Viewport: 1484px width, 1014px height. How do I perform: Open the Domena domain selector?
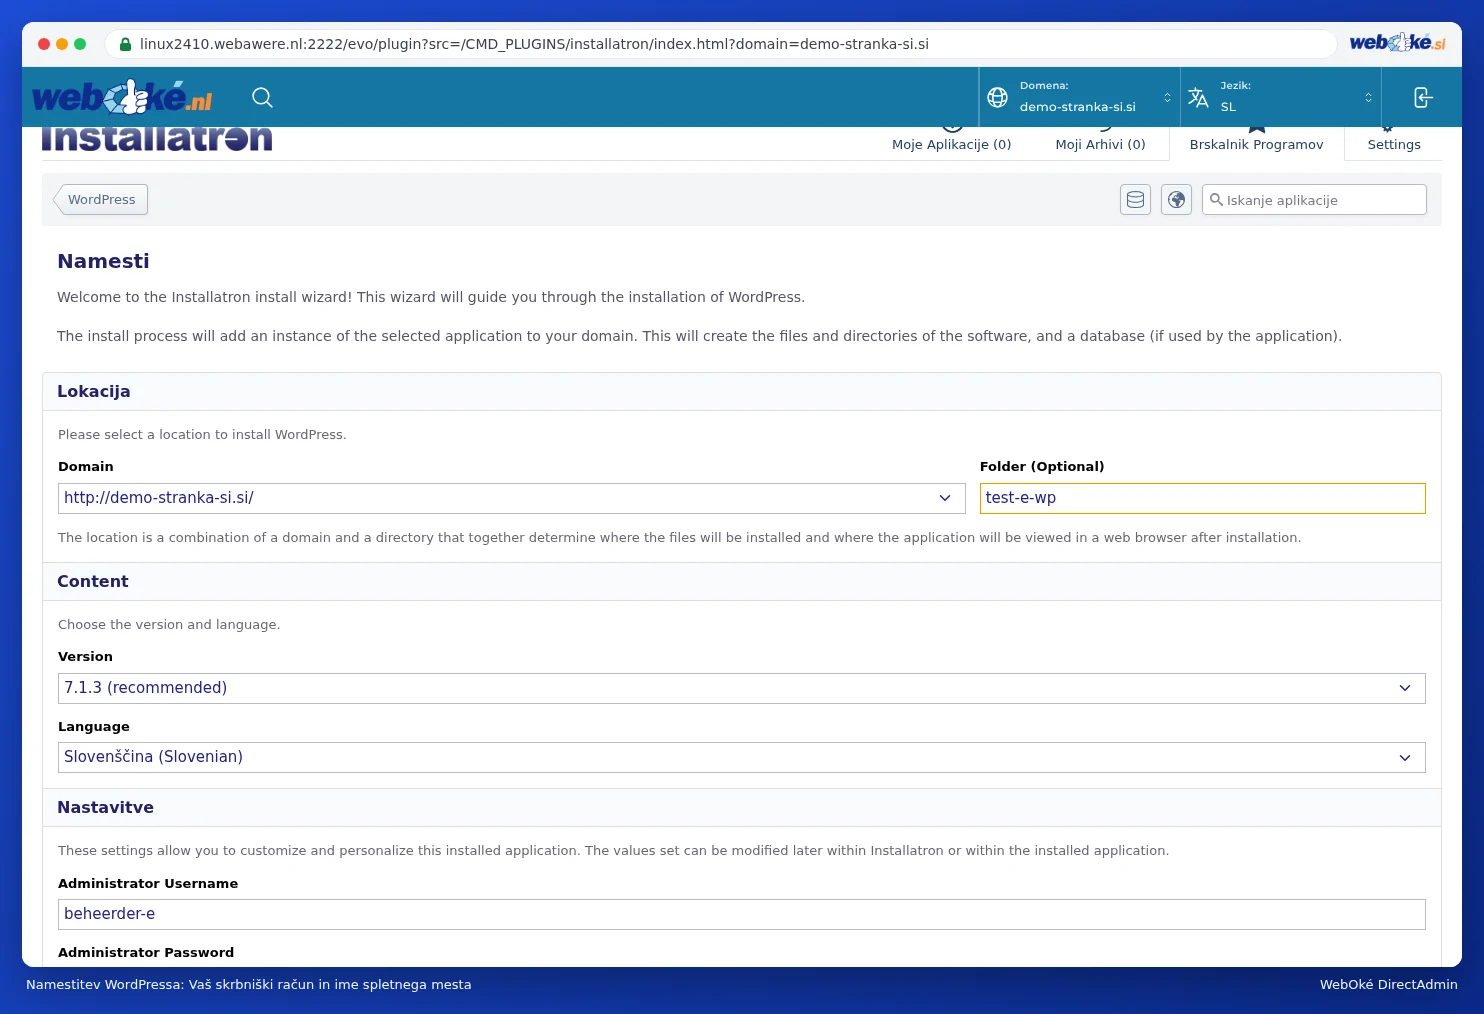tap(1080, 97)
